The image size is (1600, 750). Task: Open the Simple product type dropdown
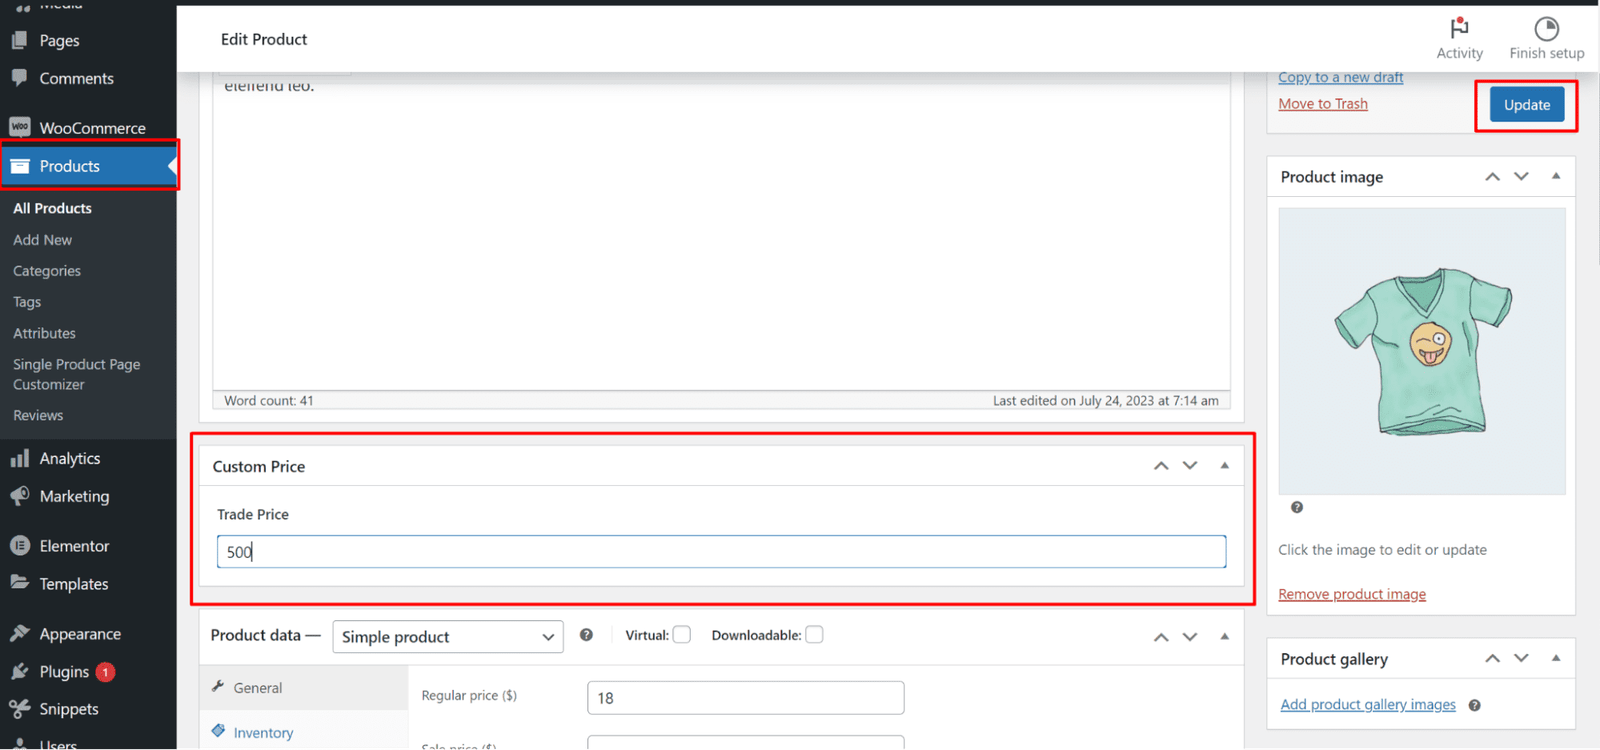pyautogui.click(x=447, y=637)
